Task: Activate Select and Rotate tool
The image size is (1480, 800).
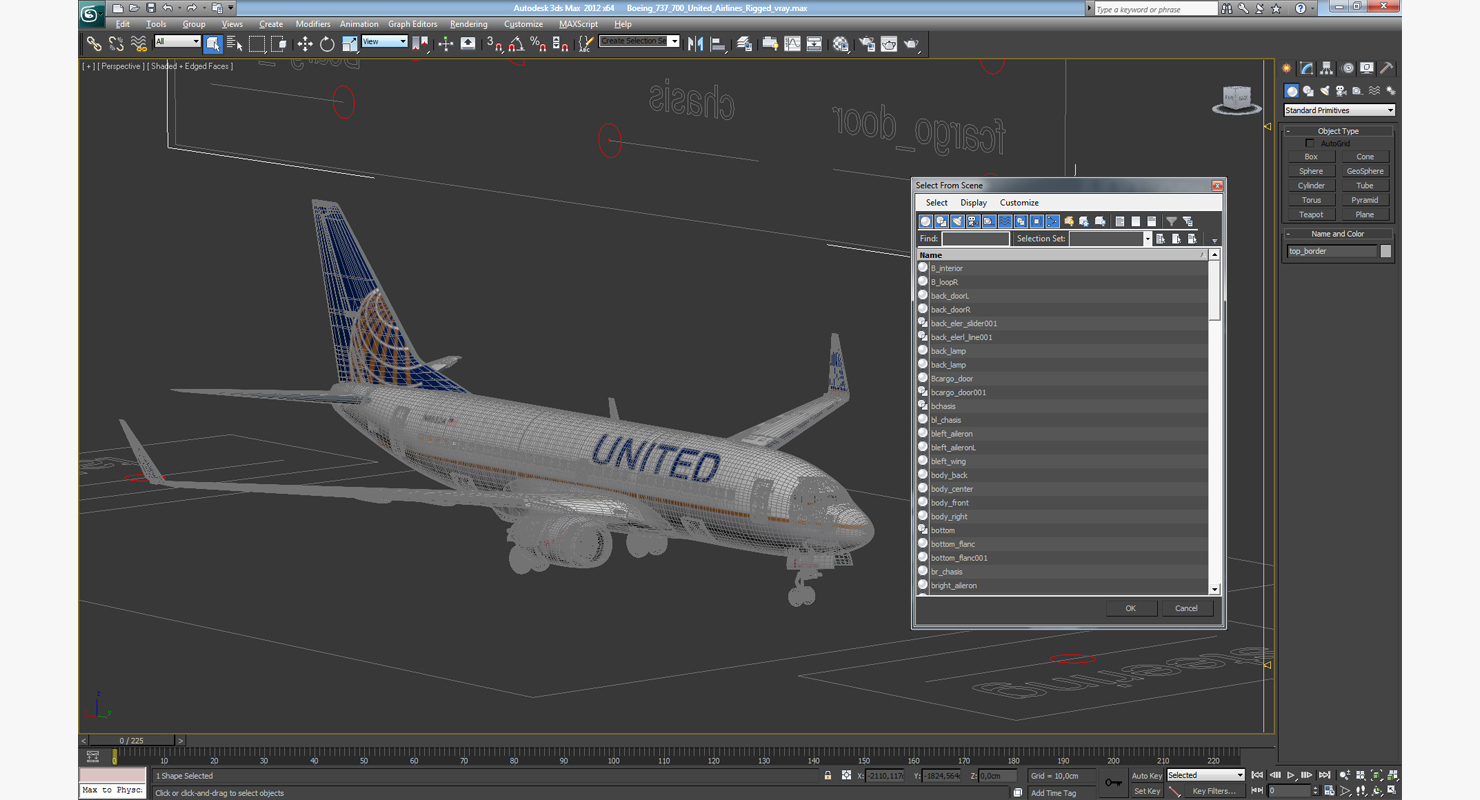Action: coord(327,43)
